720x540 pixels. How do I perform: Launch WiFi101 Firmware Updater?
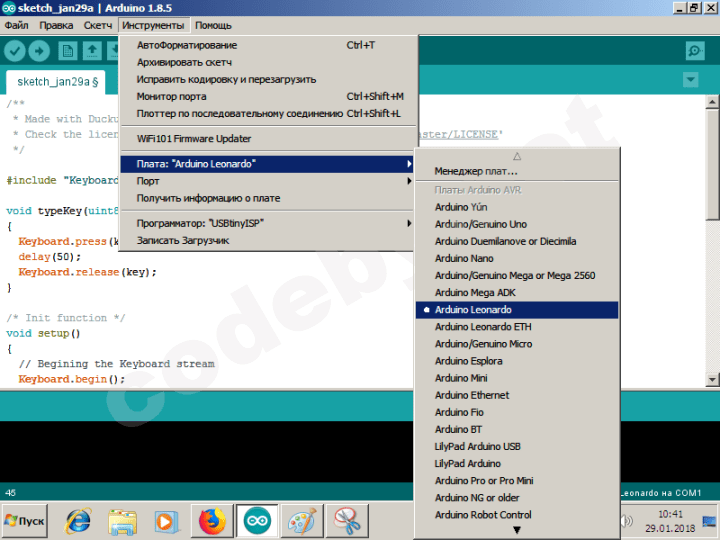coord(269,138)
